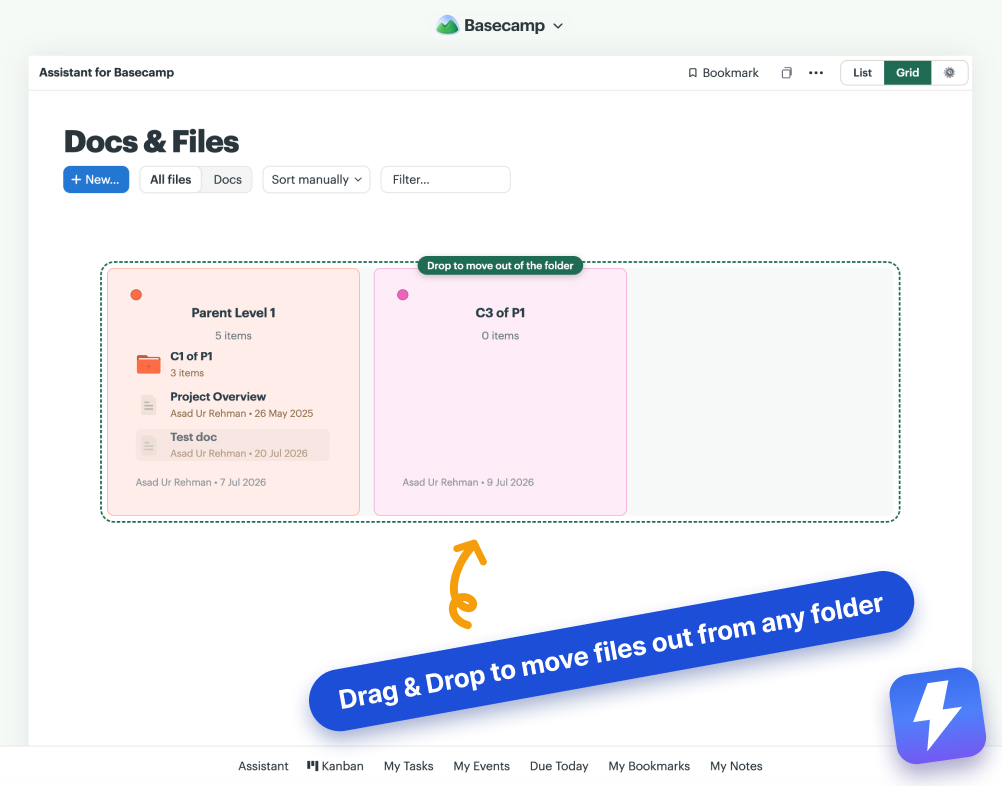The width and height of the screenshot is (1002, 786).
Task: Expand the Basecamp dropdown chevron
Action: point(558,26)
